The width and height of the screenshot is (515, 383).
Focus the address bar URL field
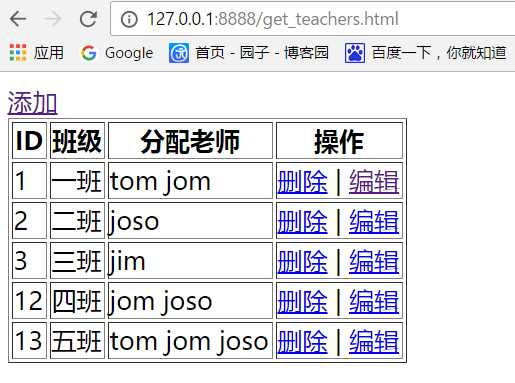point(313,19)
